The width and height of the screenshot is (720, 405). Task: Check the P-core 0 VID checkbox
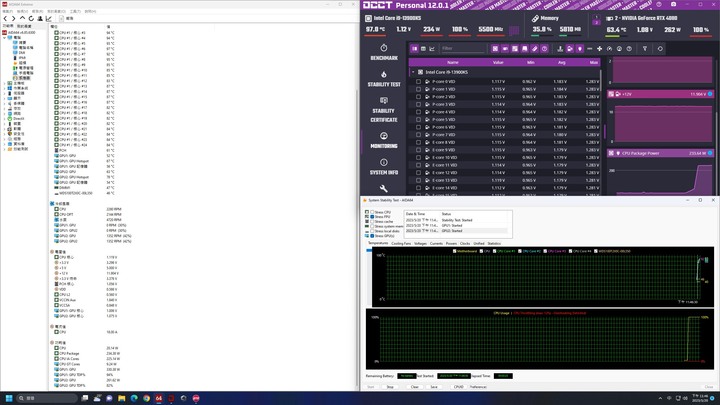(x=418, y=82)
